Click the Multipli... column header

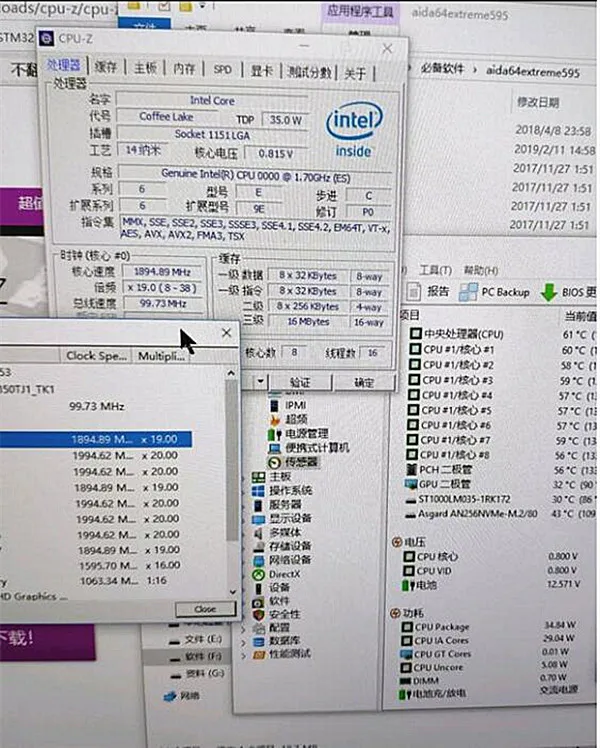point(161,356)
